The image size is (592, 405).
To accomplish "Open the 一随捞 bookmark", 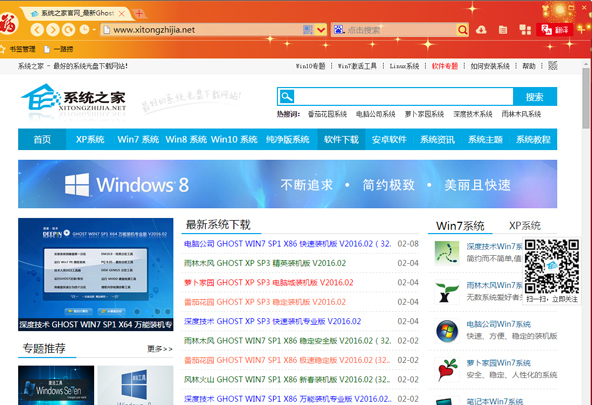I will tap(59, 49).
